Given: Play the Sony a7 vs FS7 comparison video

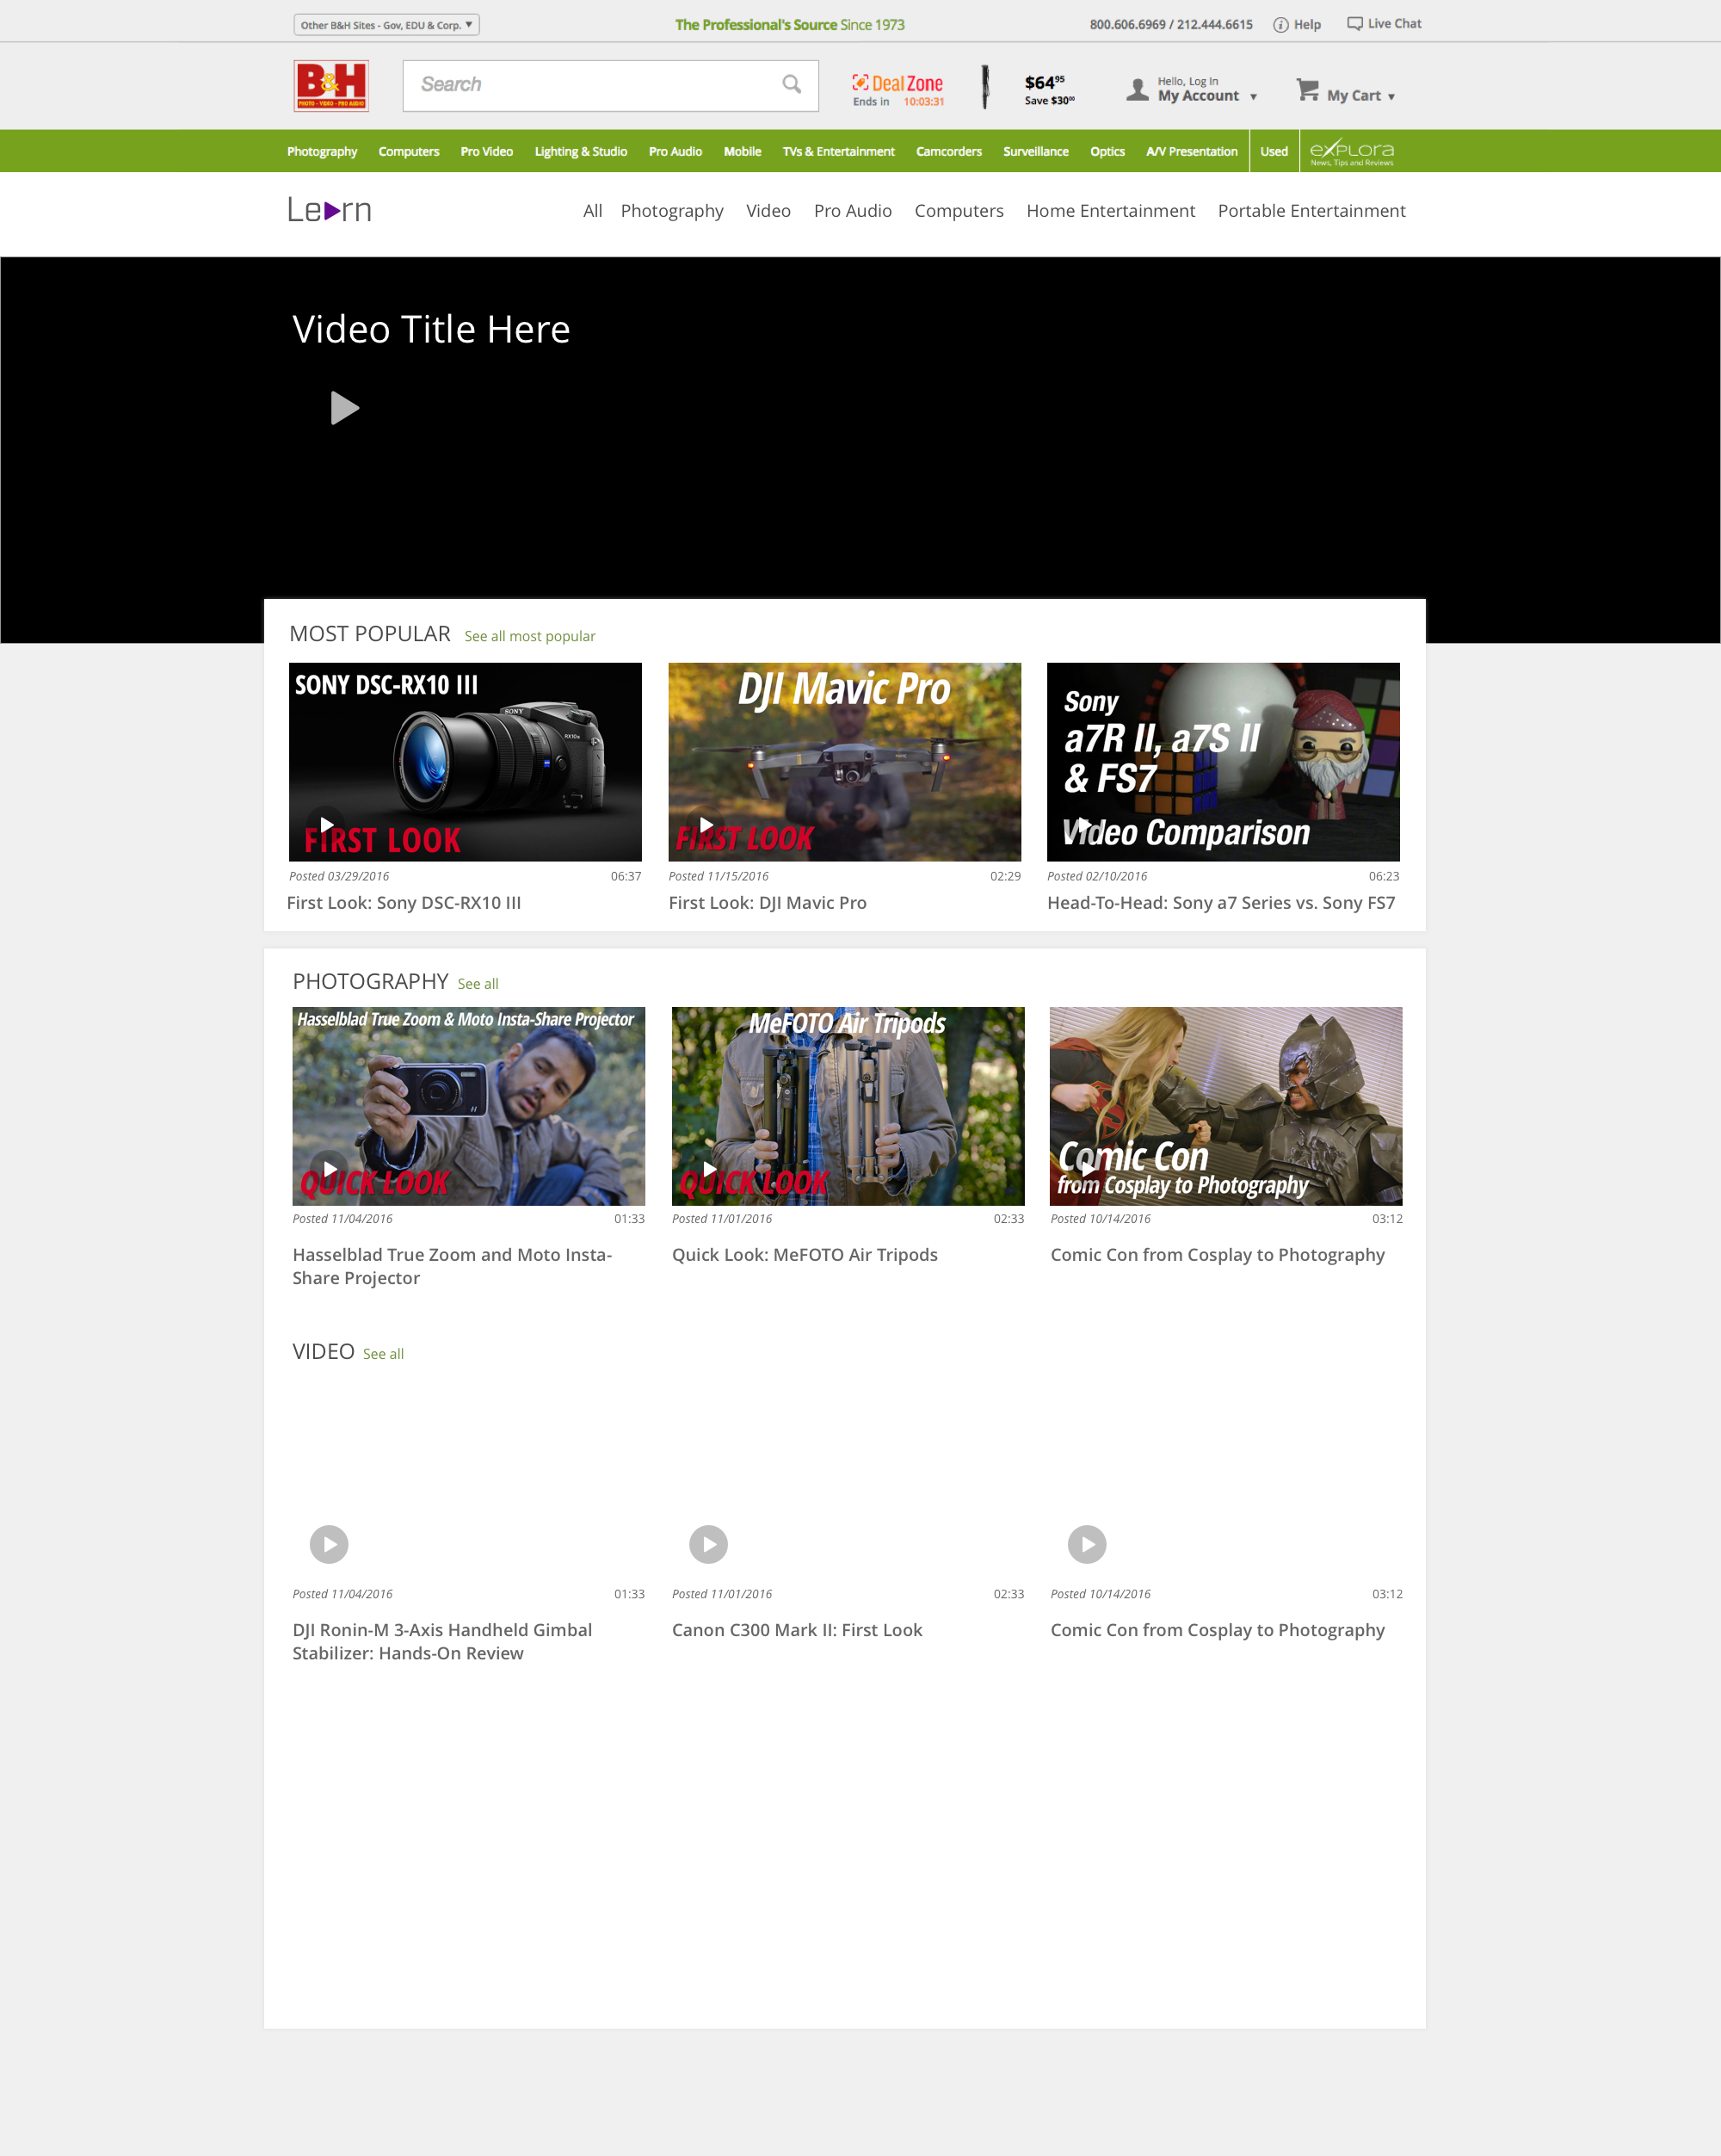Looking at the screenshot, I should click(1084, 825).
